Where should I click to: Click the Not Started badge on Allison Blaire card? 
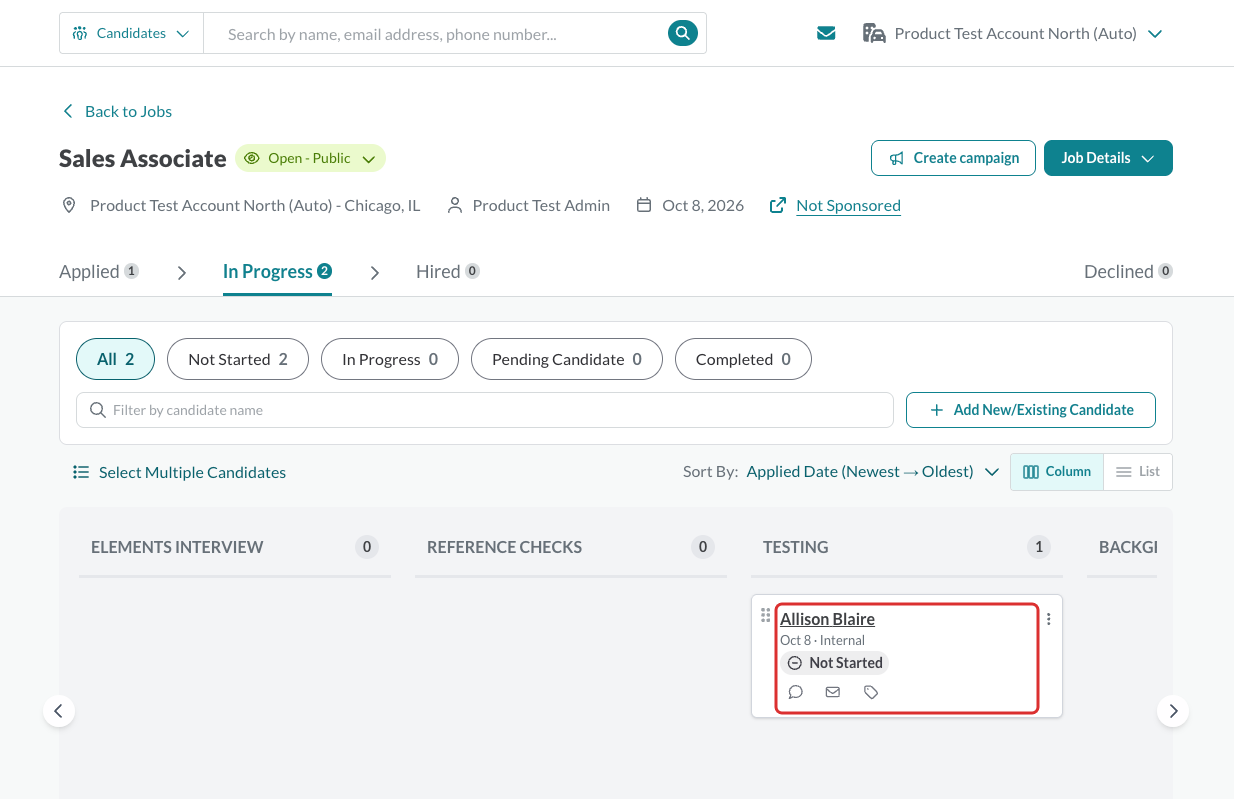pos(834,663)
